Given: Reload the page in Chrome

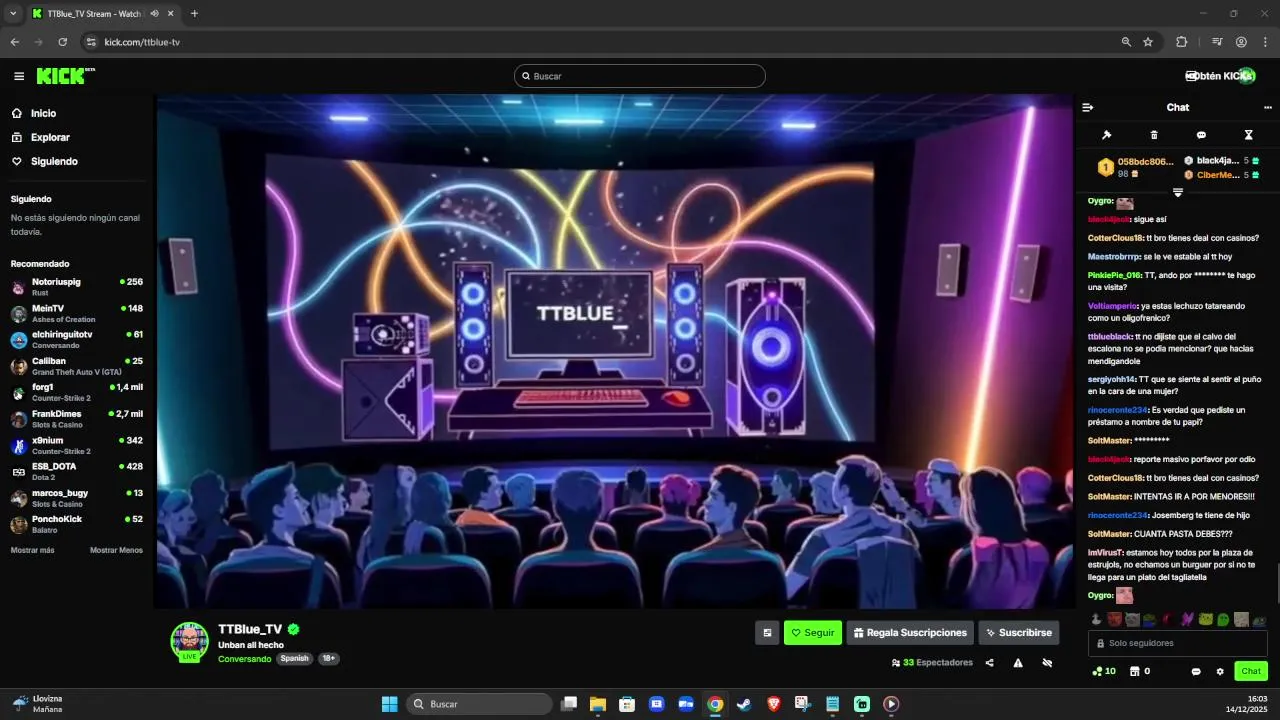Looking at the screenshot, I should coord(62,42).
